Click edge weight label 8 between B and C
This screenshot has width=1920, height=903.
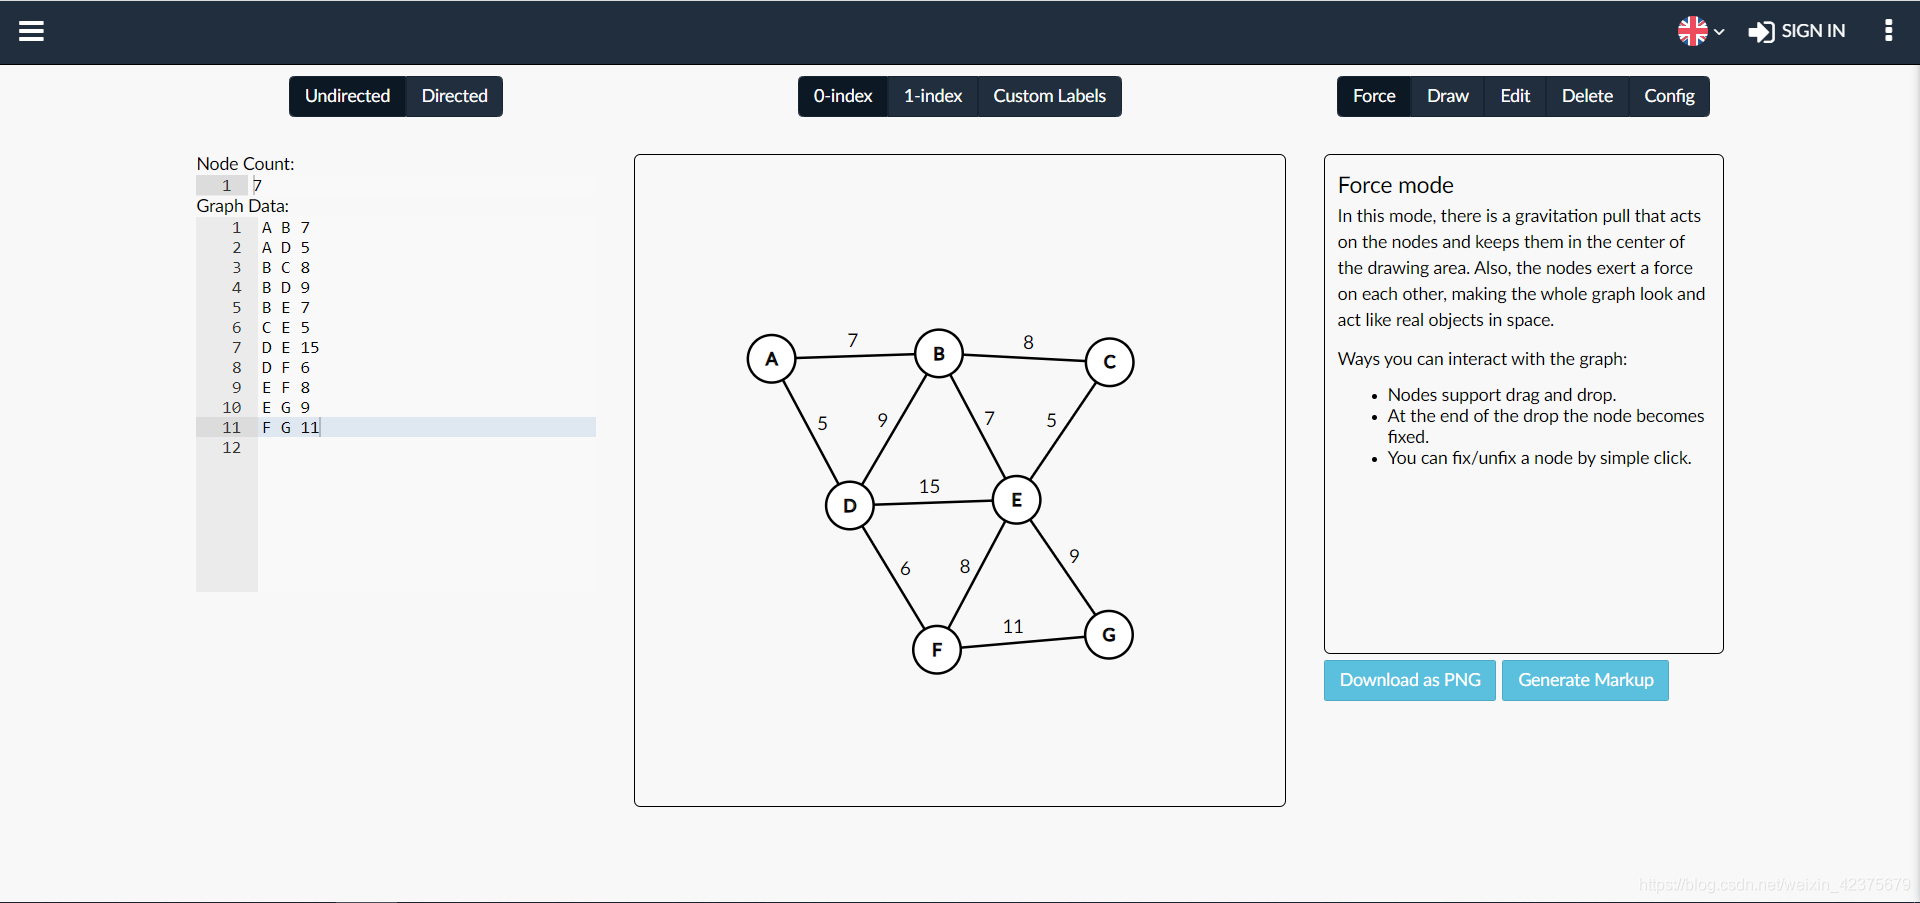coord(1028,342)
